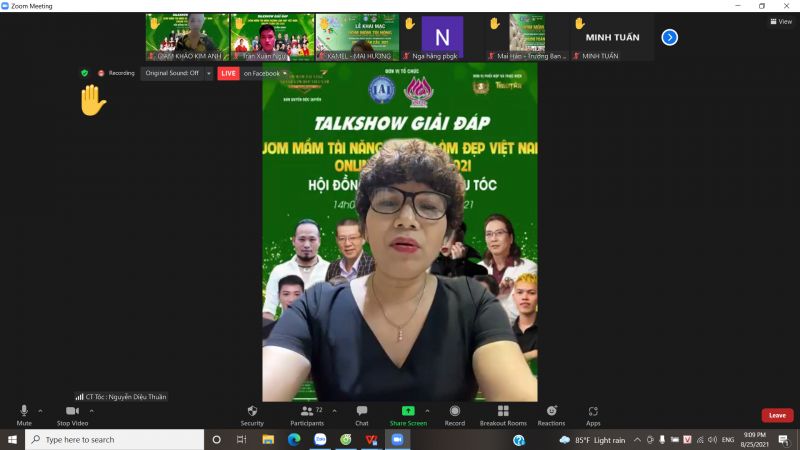The height and width of the screenshot is (450, 800).
Task: Select MINH TUẤN participant tile
Action: (x=612, y=37)
